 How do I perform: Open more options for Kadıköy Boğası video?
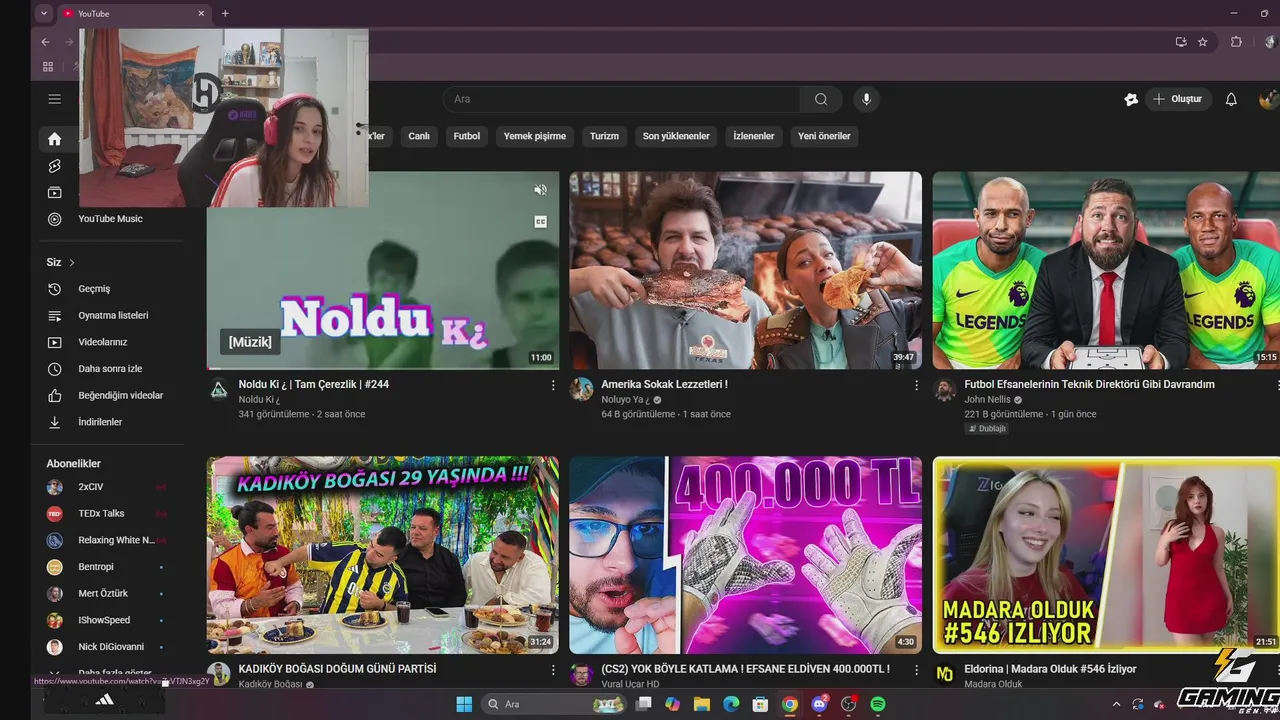(553, 670)
